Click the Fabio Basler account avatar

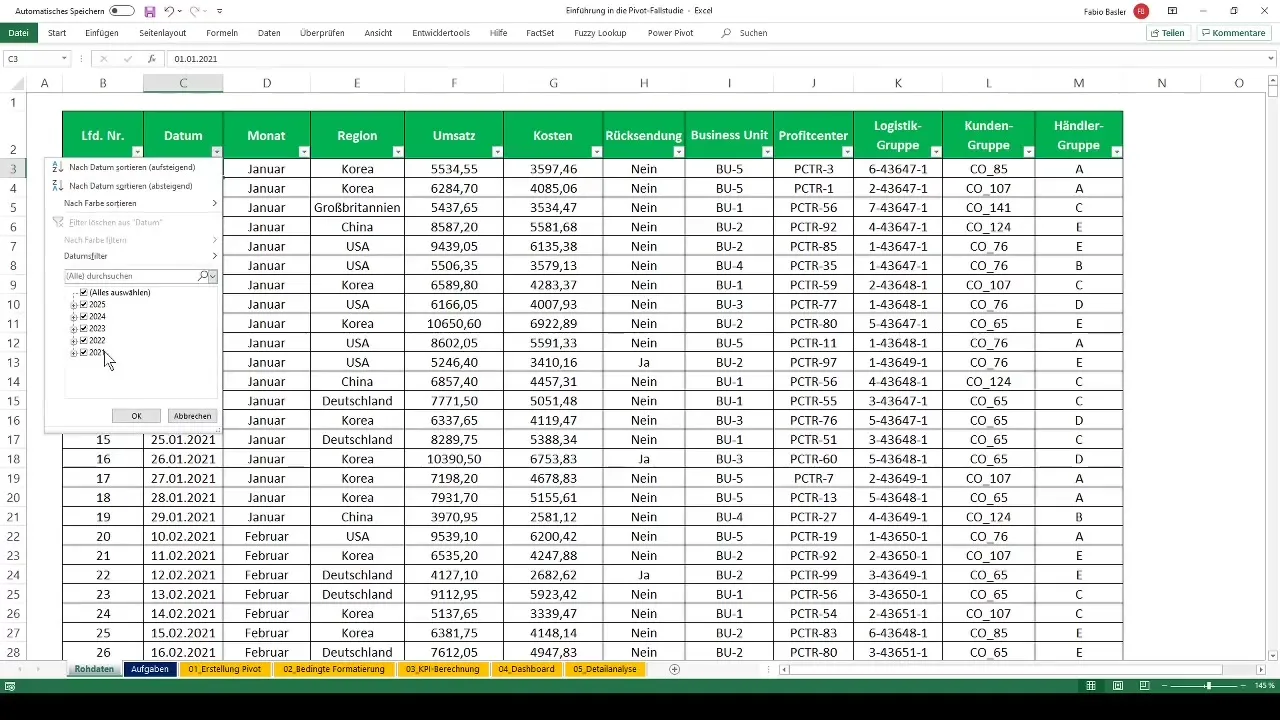coord(1141,11)
